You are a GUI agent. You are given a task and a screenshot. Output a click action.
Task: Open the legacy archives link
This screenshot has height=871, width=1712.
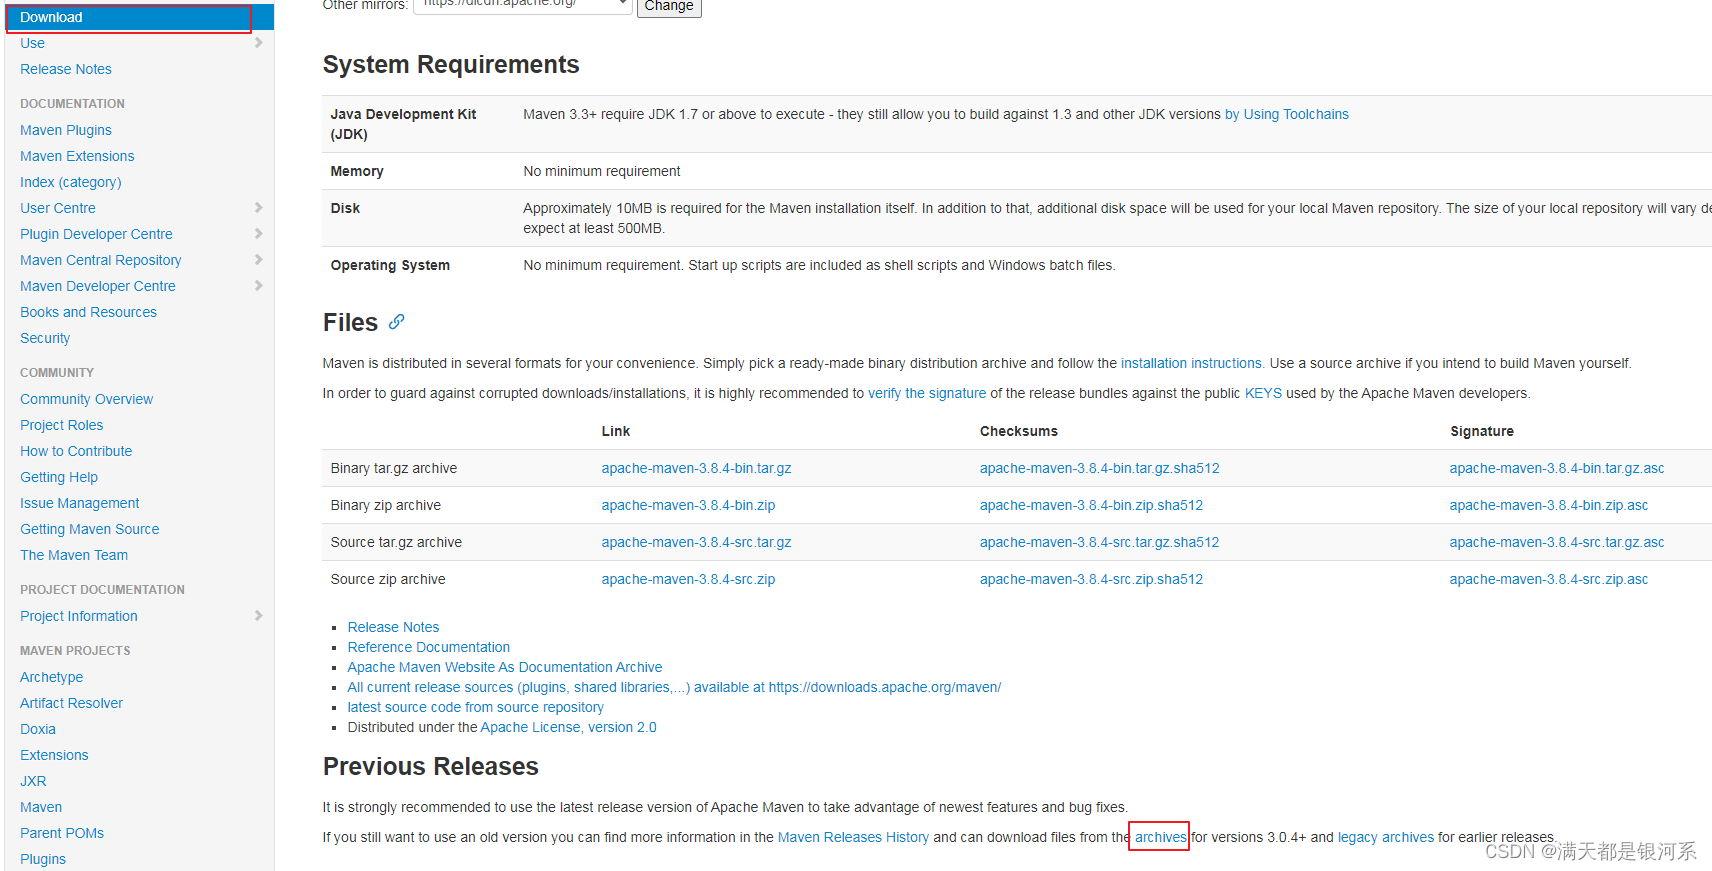[x=1386, y=837]
